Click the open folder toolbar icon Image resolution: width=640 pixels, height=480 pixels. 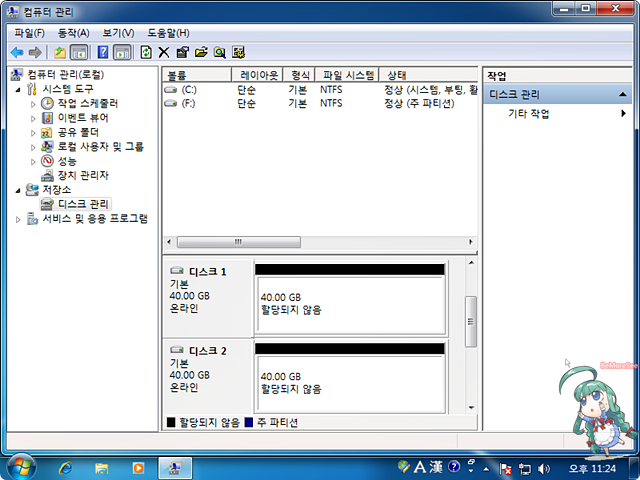click(x=201, y=52)
